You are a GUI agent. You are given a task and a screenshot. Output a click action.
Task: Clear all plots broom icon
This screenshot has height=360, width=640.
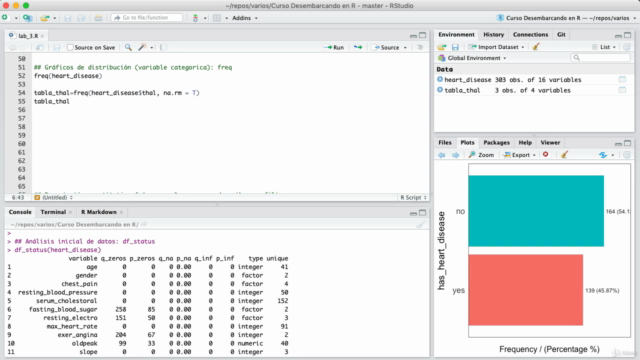pos(564,155)
